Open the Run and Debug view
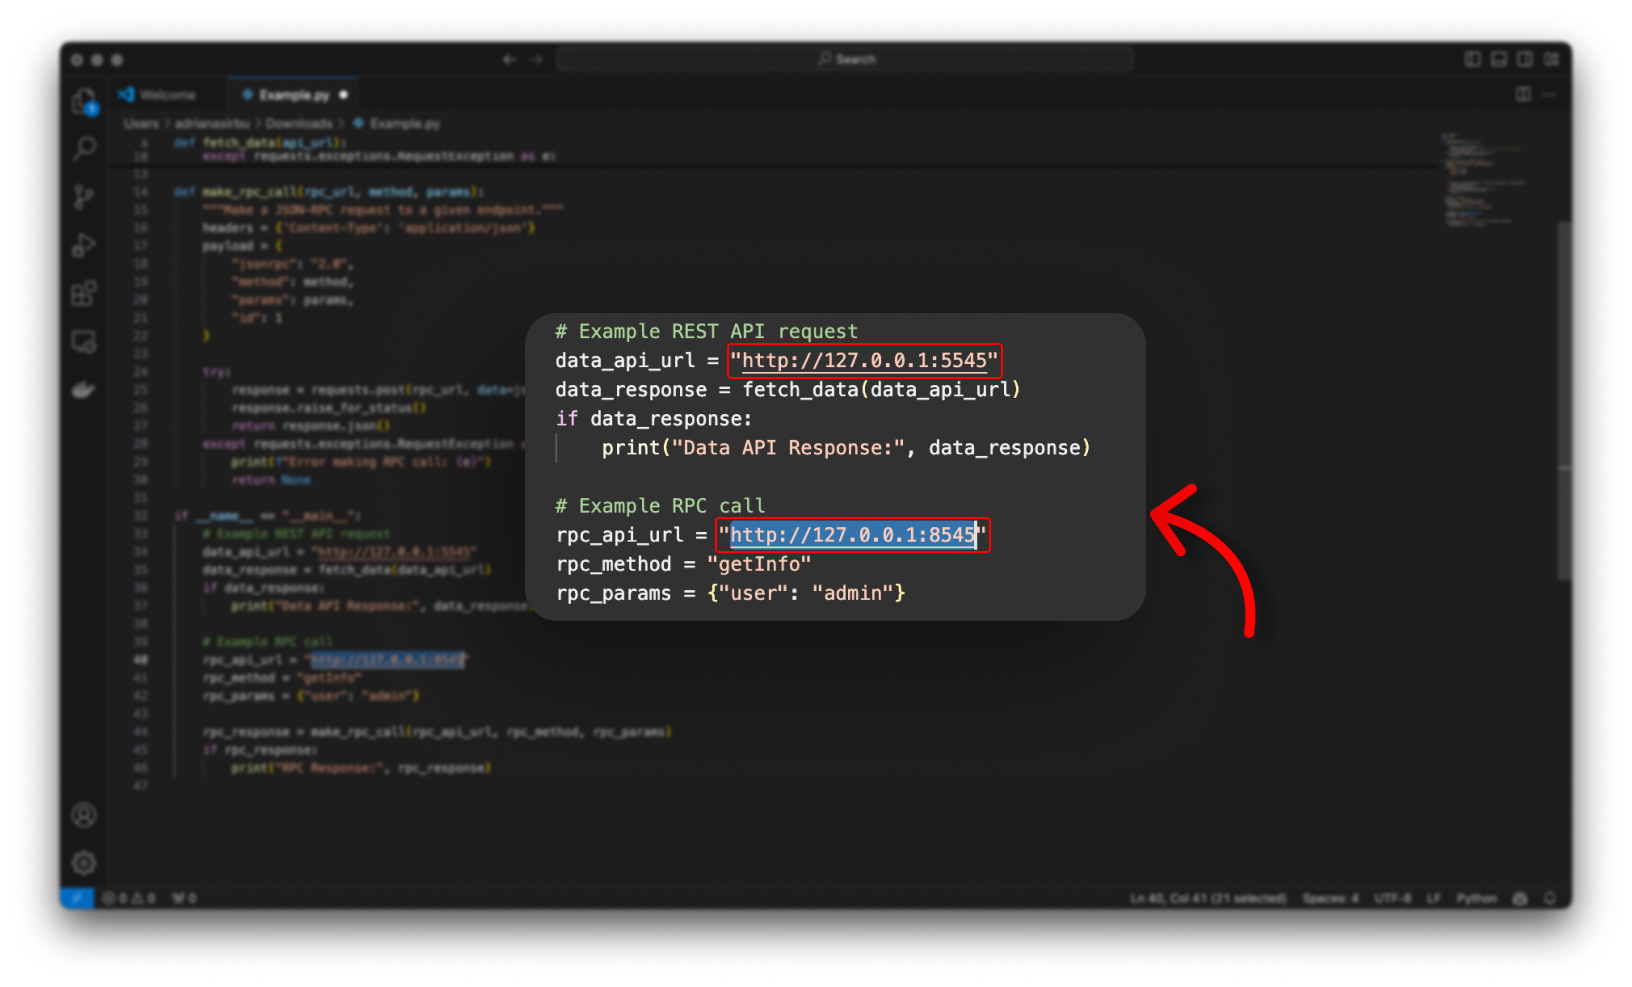The image size is (1632, 987). [x=84, y=245]
